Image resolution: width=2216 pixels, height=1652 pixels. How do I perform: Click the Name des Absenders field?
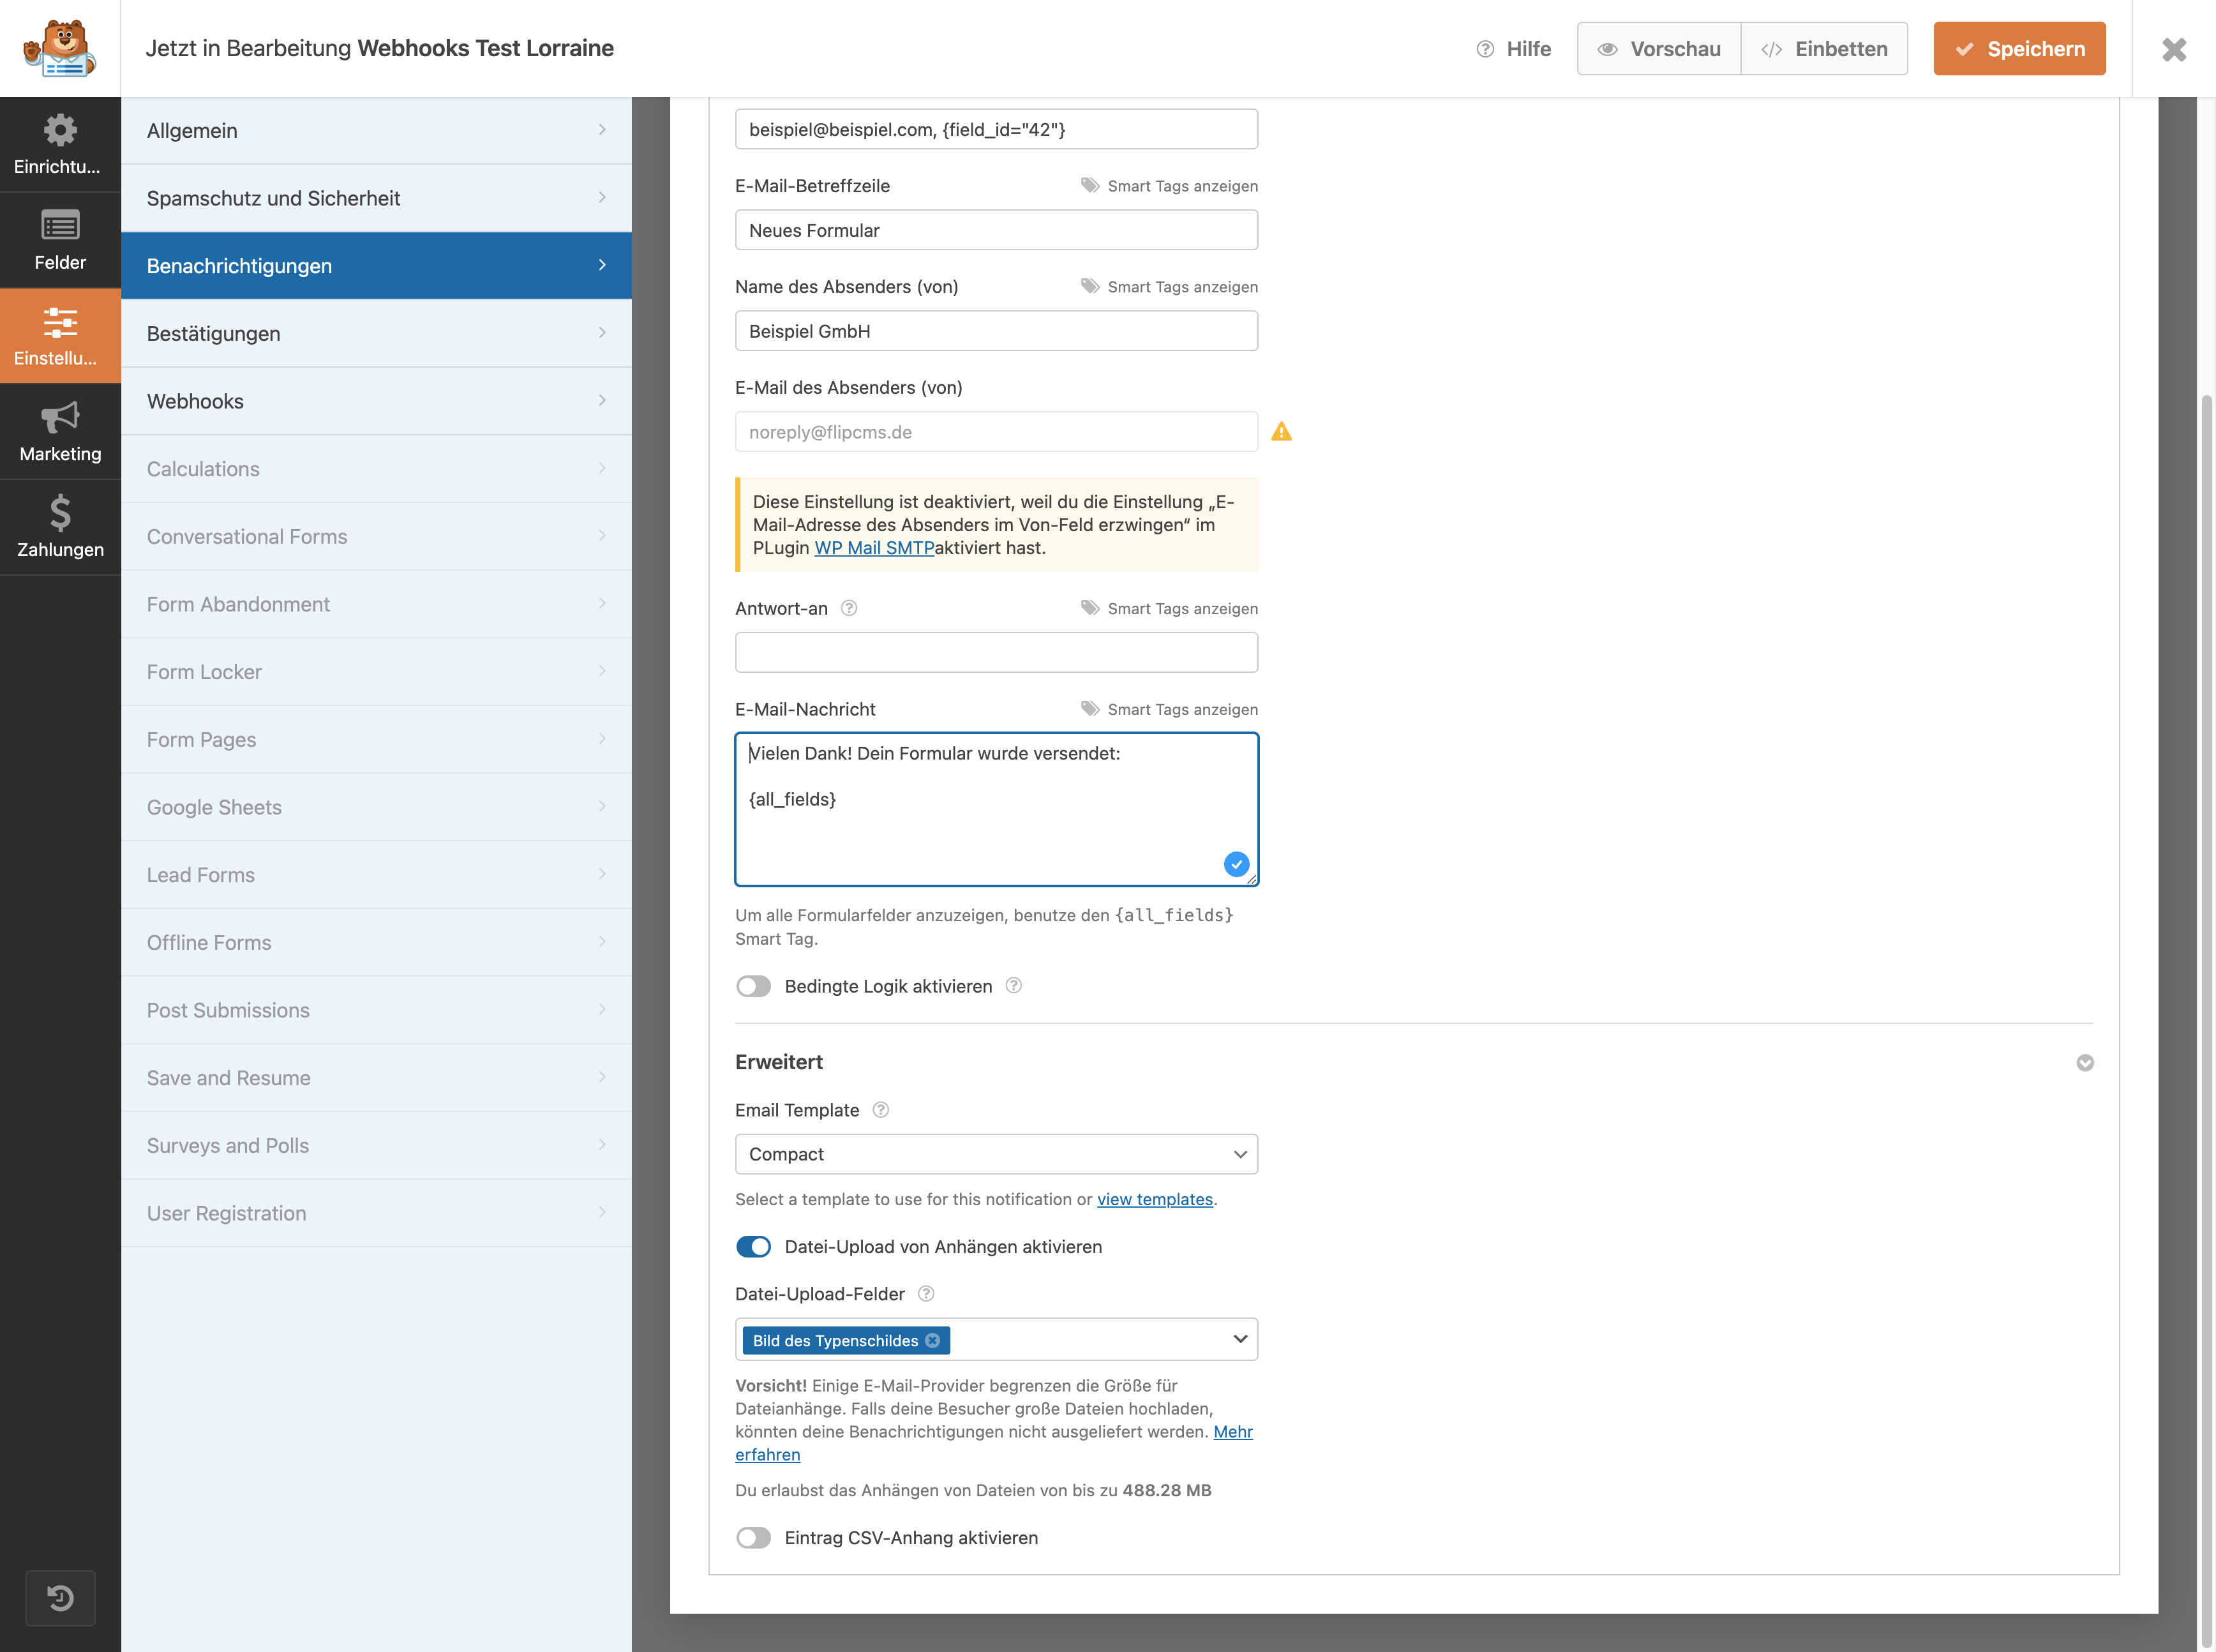(996, 331)
